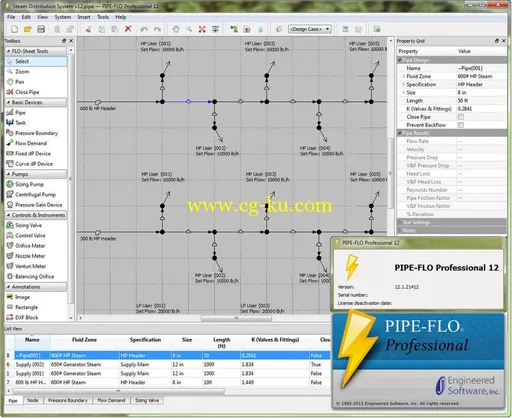Click the water drop fluid zone icon
Image resolution: width=512 pixels, height=418 pixels.
point(260,29)
